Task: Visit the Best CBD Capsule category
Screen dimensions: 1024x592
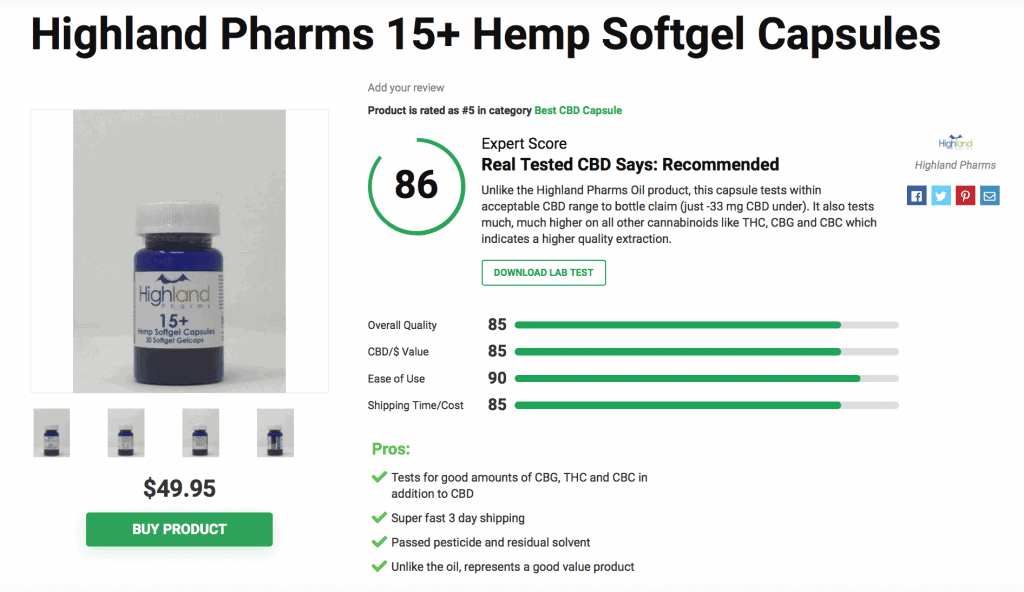Action: pyautogui.click(x=578, y=110)
